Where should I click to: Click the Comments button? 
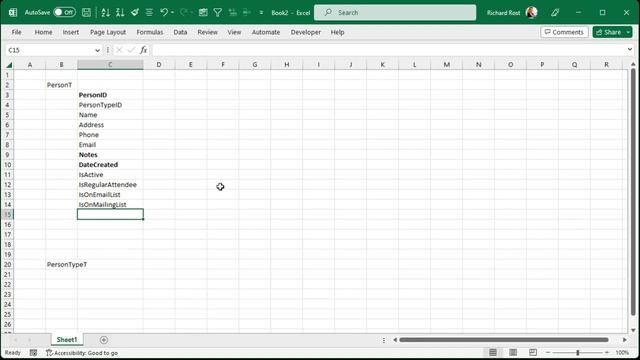564,32
